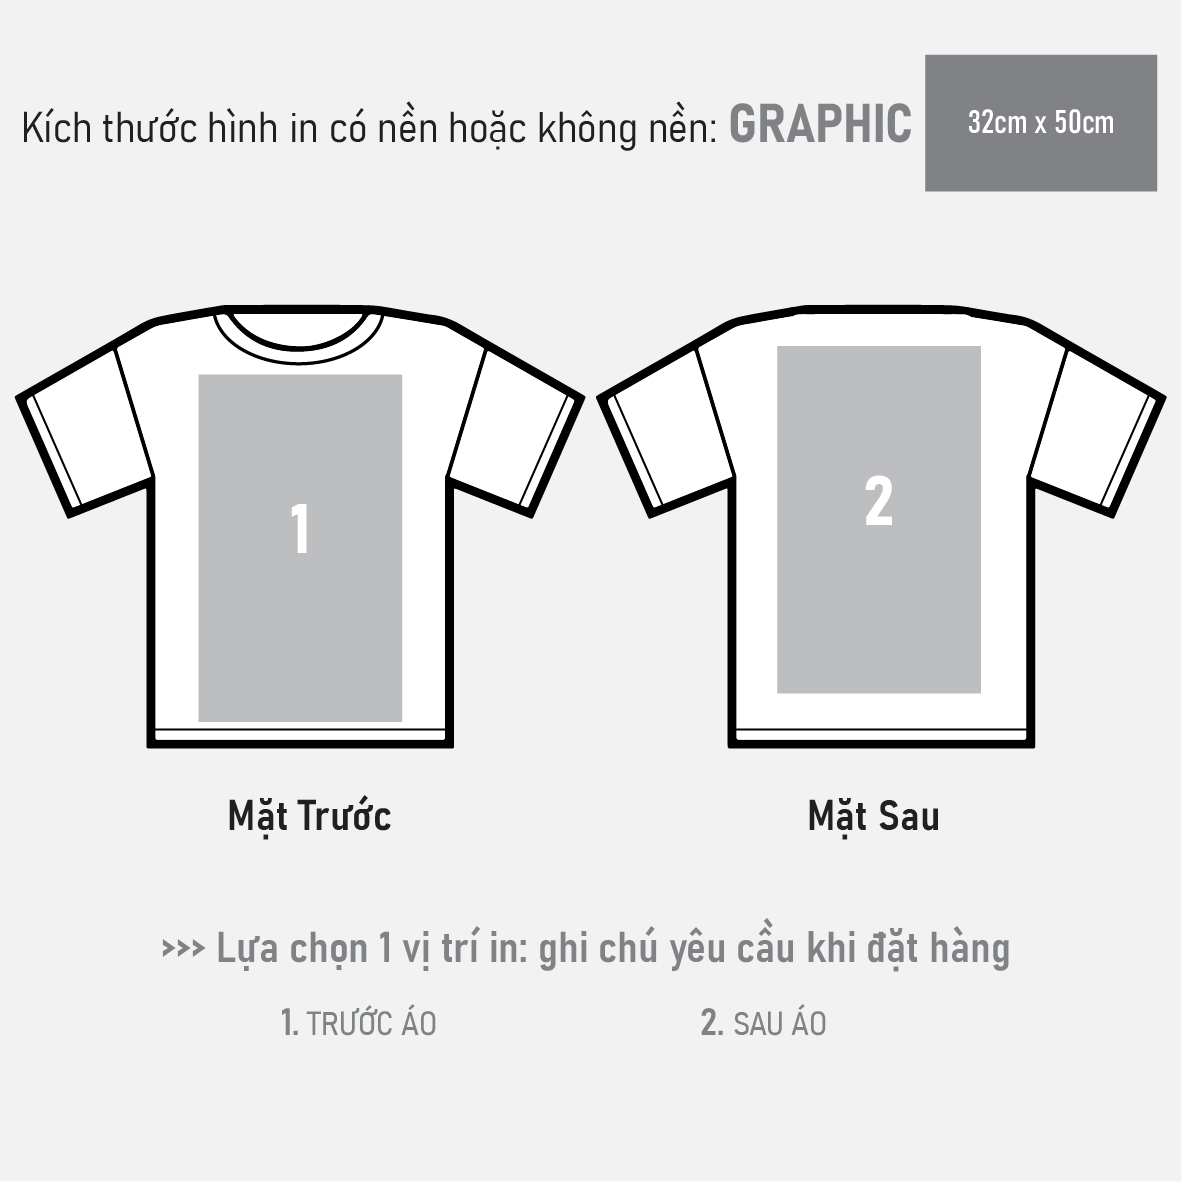Click the Lựa chọn 1 vị trí in text

pyautogui.click(x=372, y=948)
